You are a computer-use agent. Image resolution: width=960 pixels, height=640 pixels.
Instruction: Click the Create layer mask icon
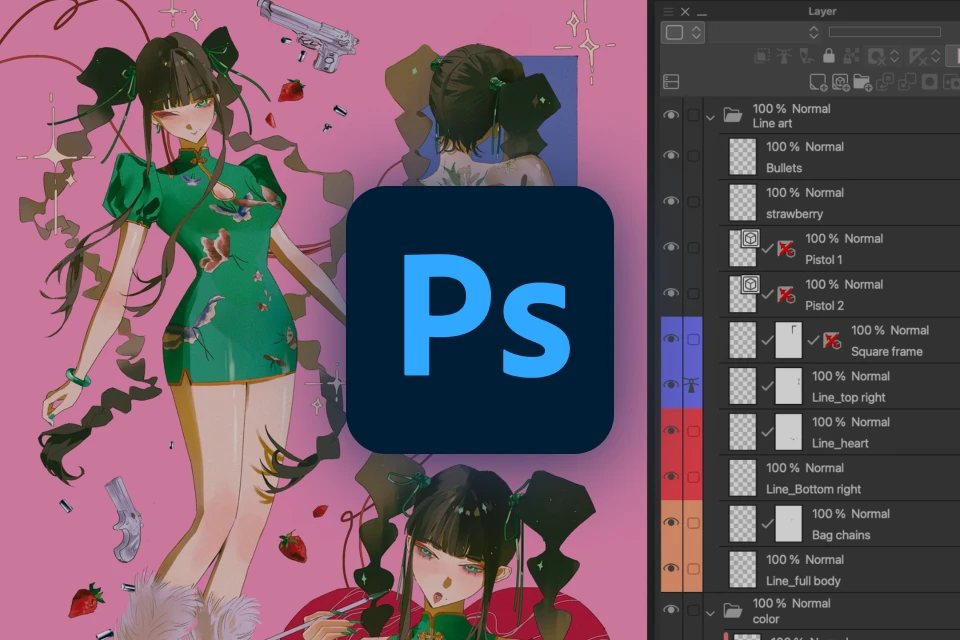pos(929,82)
